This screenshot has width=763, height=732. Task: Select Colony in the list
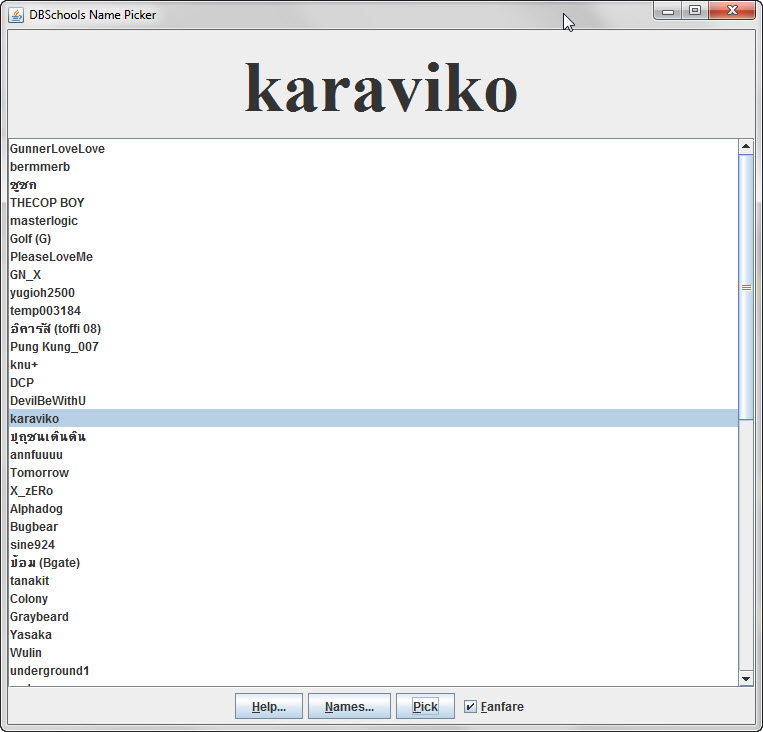click(x=373, y=599)
